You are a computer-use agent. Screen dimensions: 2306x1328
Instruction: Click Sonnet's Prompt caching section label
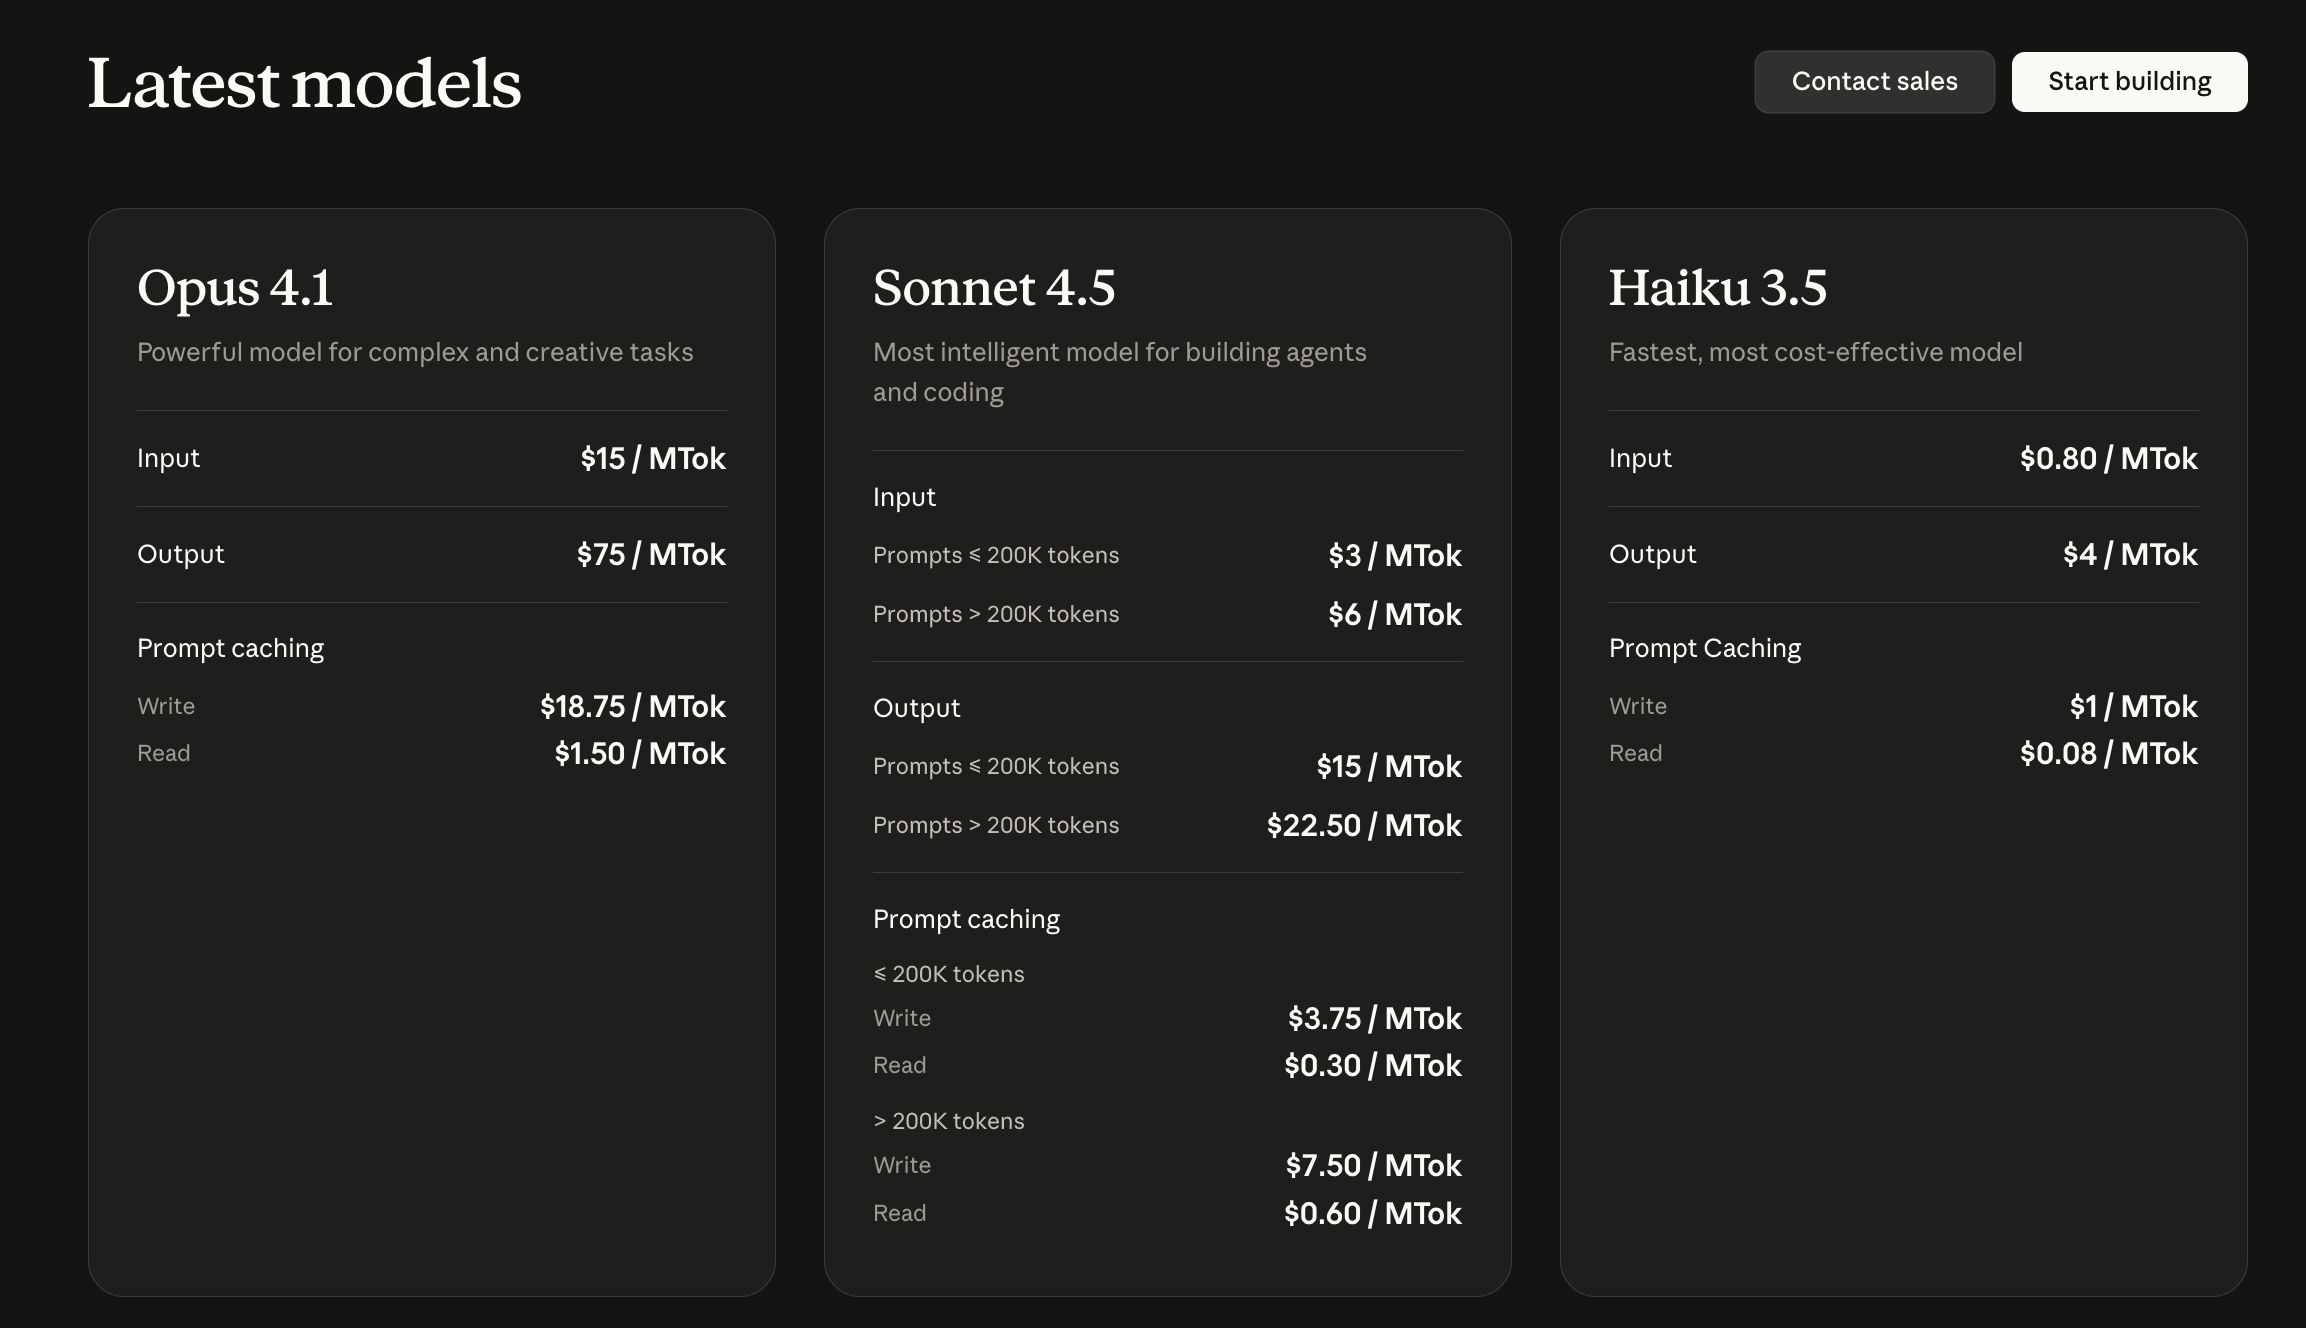click(966, 919)
